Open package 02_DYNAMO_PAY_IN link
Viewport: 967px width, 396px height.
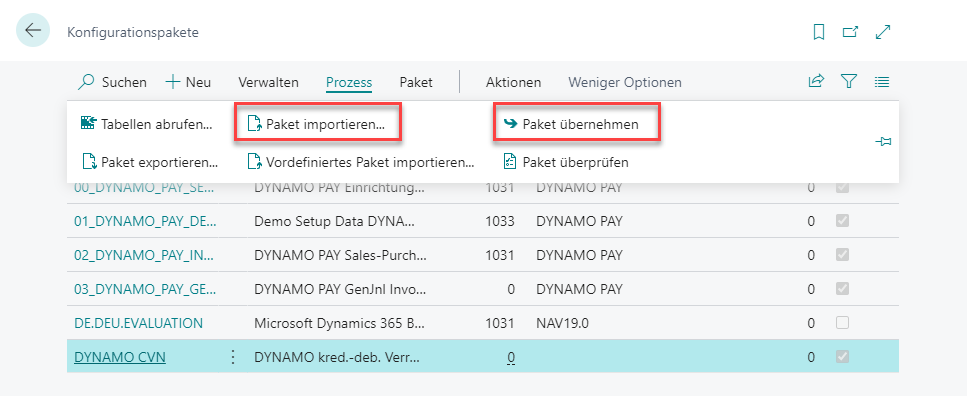pos(144,255)
